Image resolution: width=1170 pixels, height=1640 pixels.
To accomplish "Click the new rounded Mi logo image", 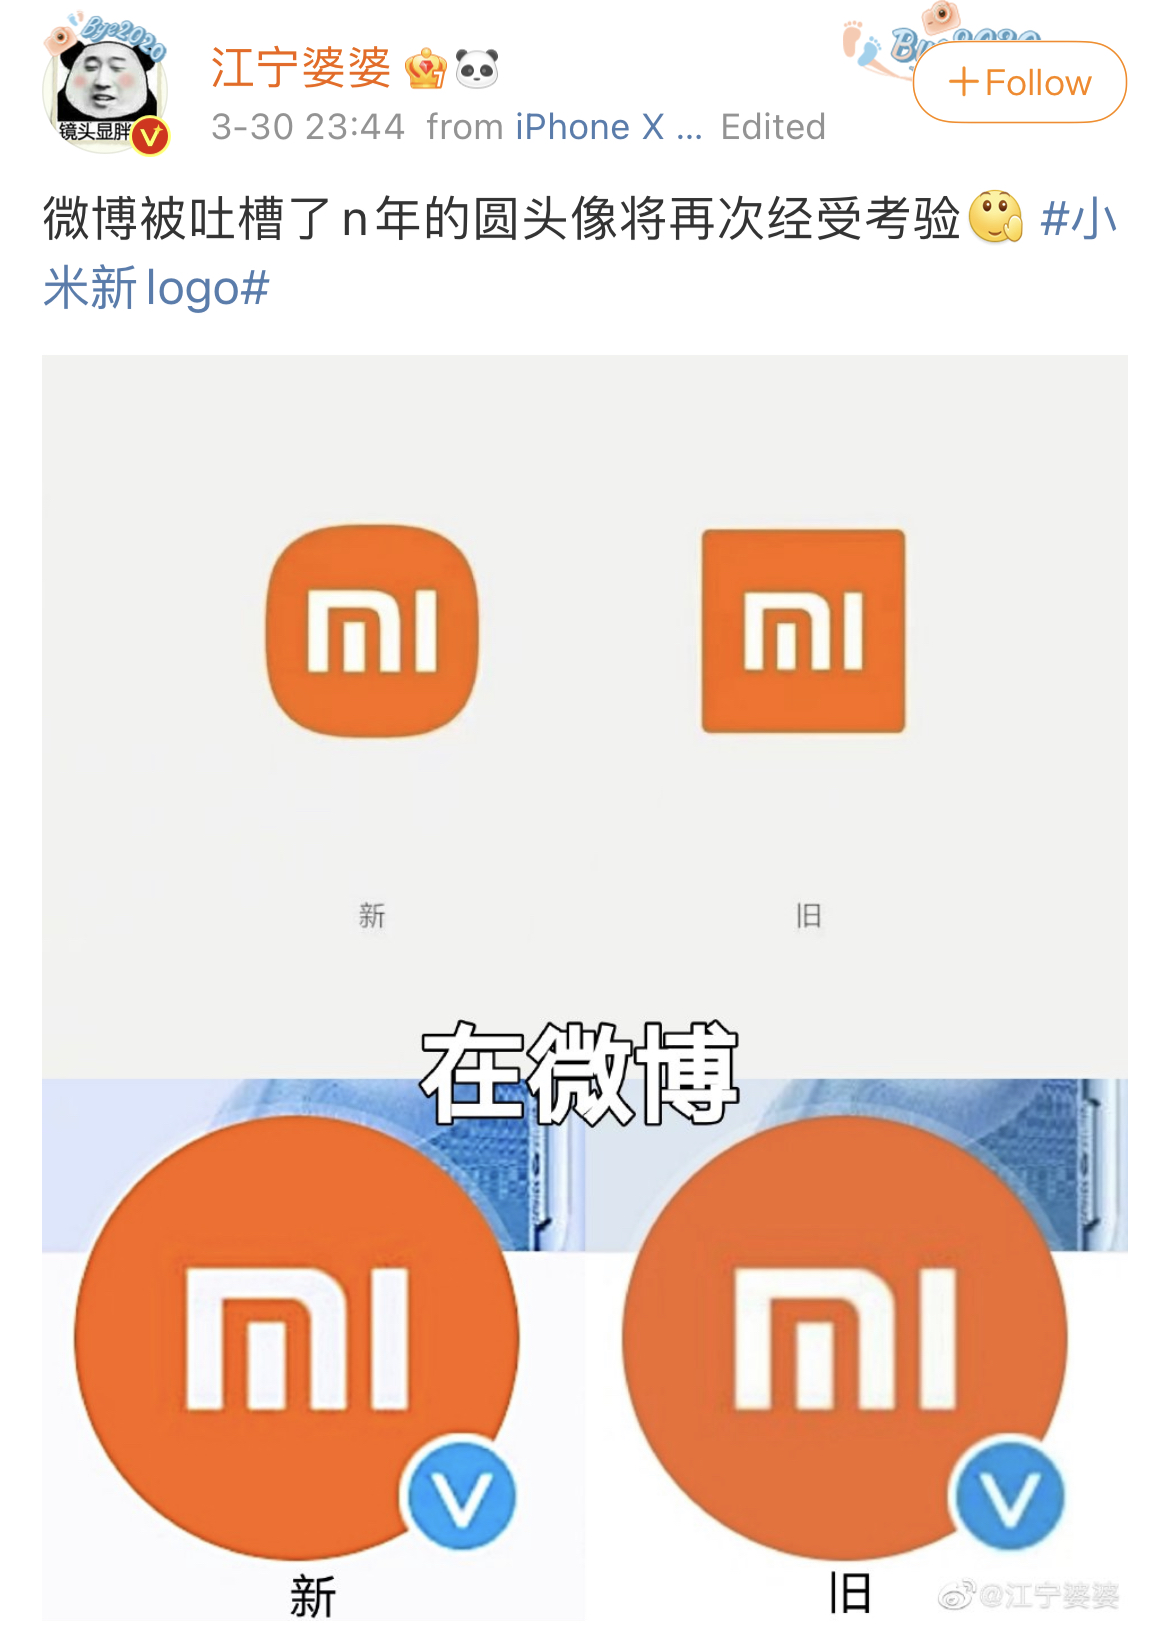I will pos(372,631).
